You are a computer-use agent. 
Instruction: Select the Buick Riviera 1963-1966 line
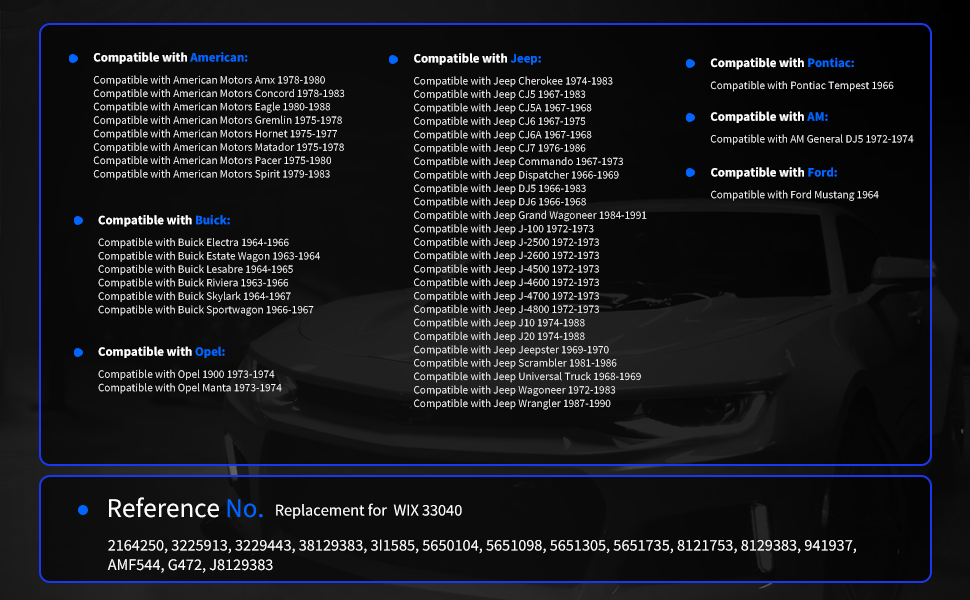(x=193, y=283)
